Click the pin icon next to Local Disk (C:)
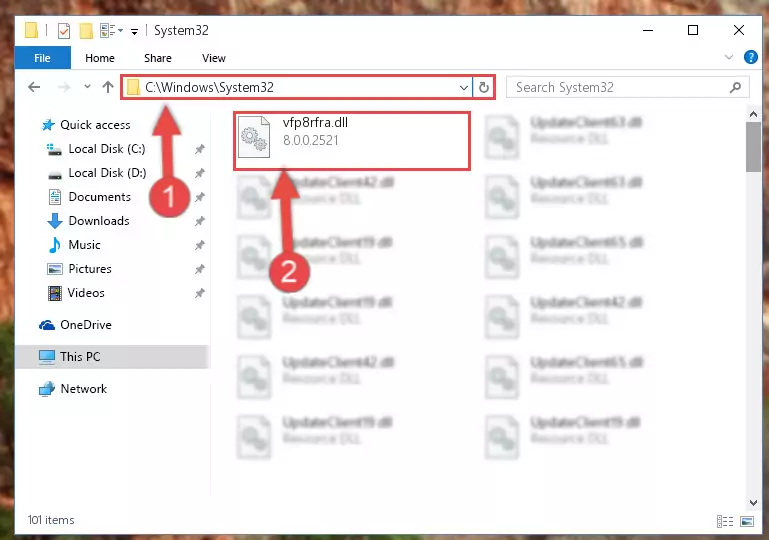 [200, 149]
